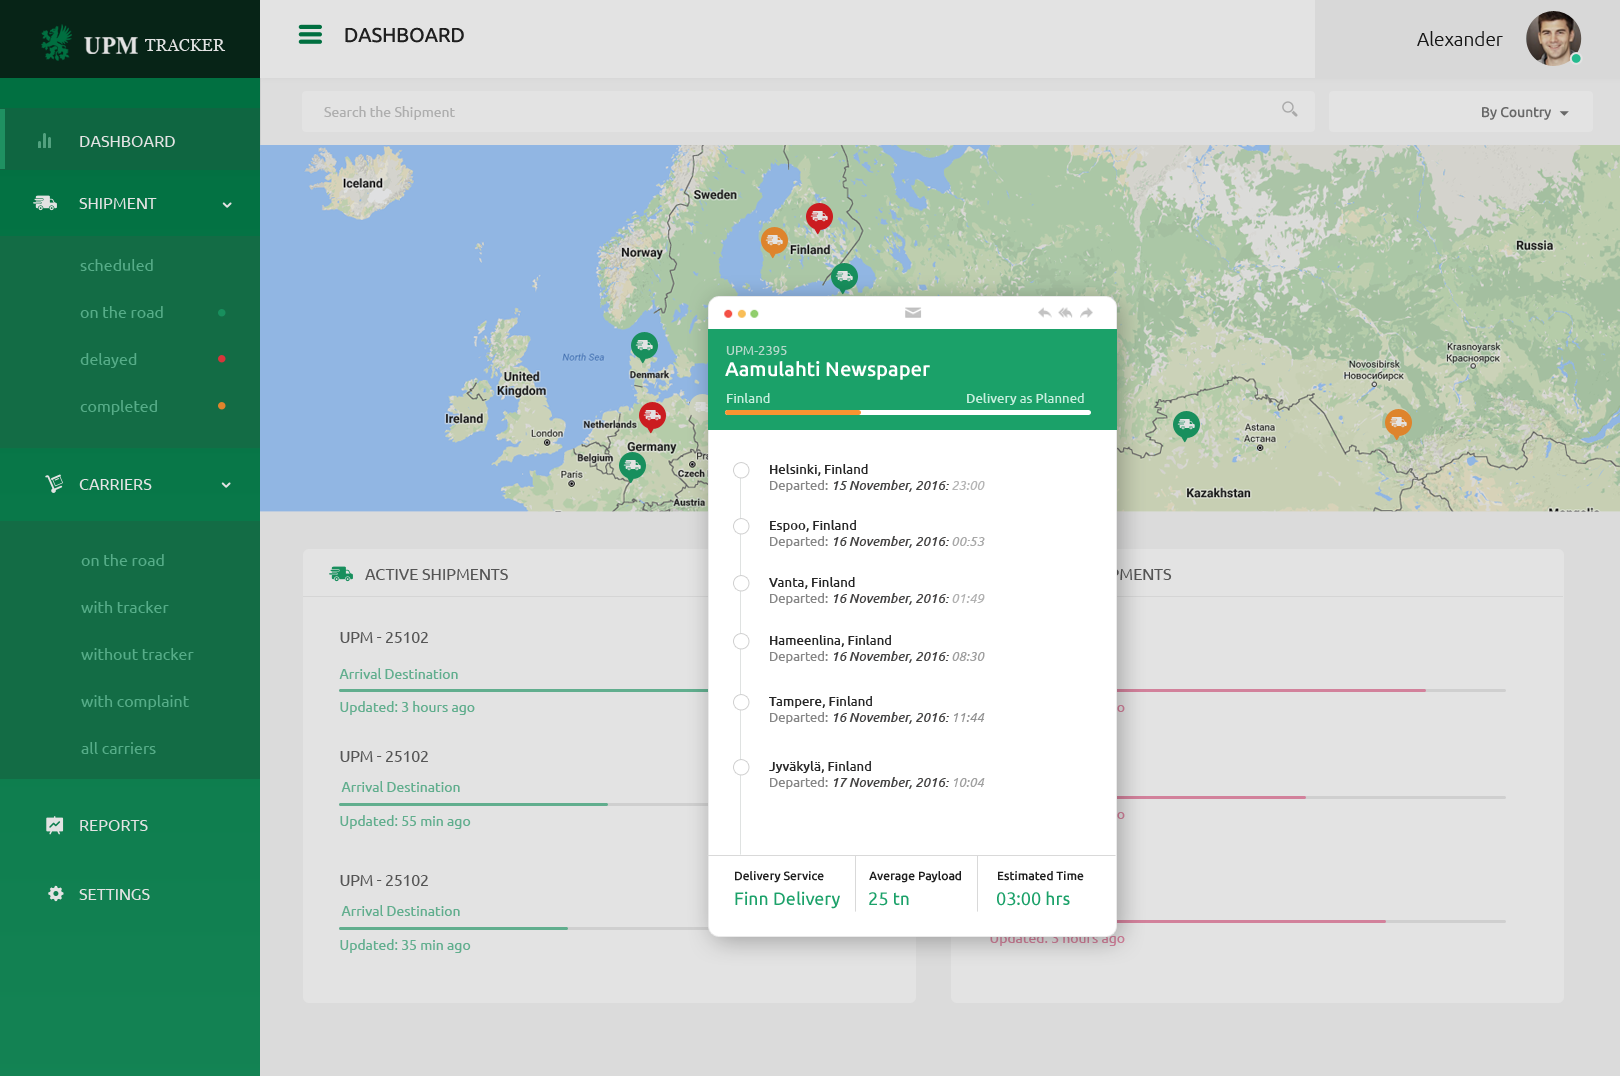Go to Dashboard in the sidebar
Screen dimensions: 1620x1076
130,141
